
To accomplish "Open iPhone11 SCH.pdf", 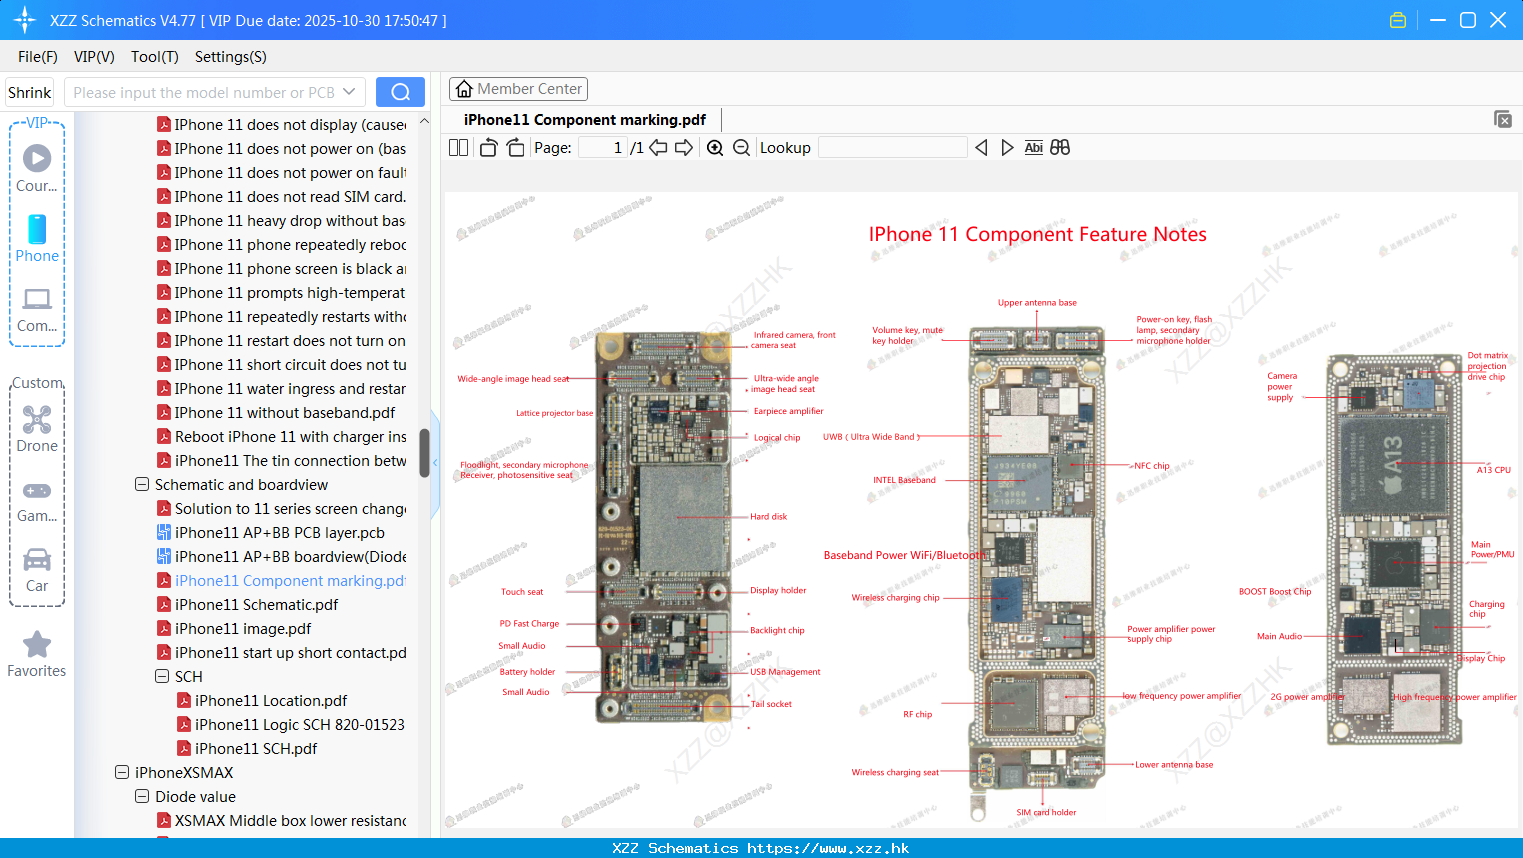I will point(256,749).
